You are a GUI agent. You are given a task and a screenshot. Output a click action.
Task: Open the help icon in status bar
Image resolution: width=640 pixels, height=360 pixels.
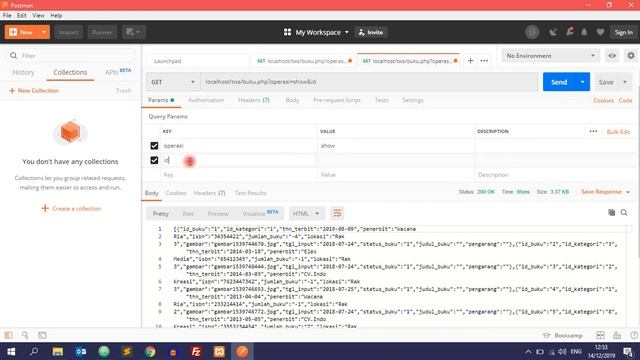point(634,335)
